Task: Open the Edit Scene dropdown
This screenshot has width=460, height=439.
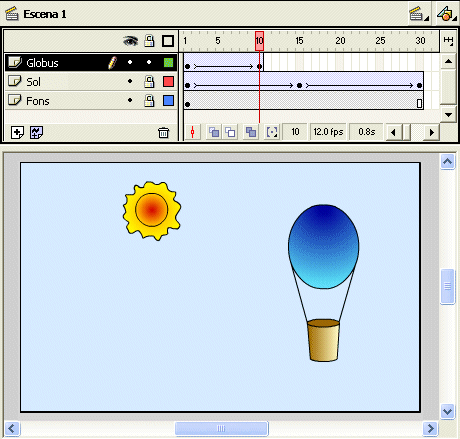Action: (419, 14)
